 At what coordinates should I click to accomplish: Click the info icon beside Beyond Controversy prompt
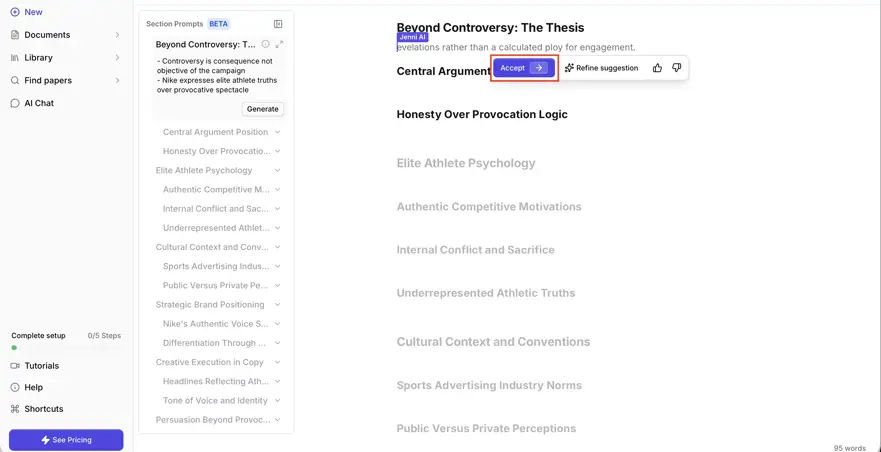coord(266,44)
